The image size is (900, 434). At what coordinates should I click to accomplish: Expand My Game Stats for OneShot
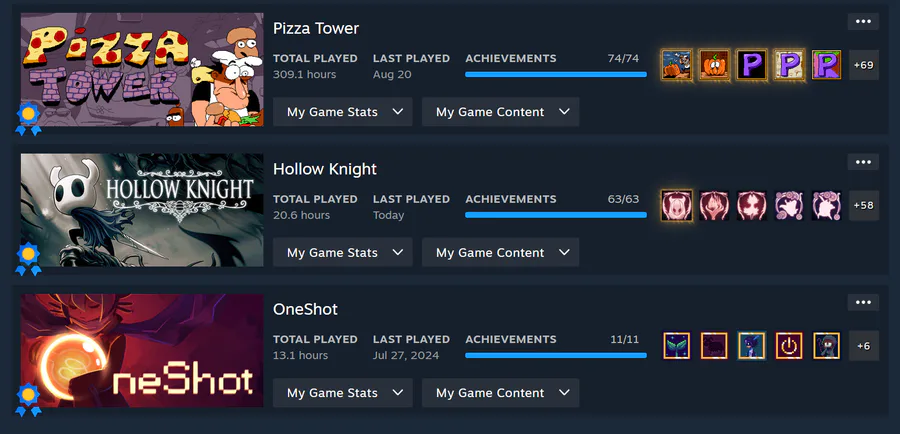[343, 393]
